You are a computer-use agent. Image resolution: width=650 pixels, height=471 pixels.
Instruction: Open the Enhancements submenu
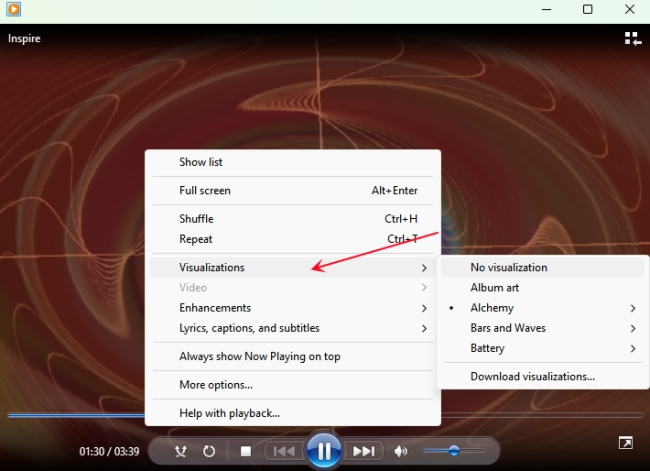(293, 308)
